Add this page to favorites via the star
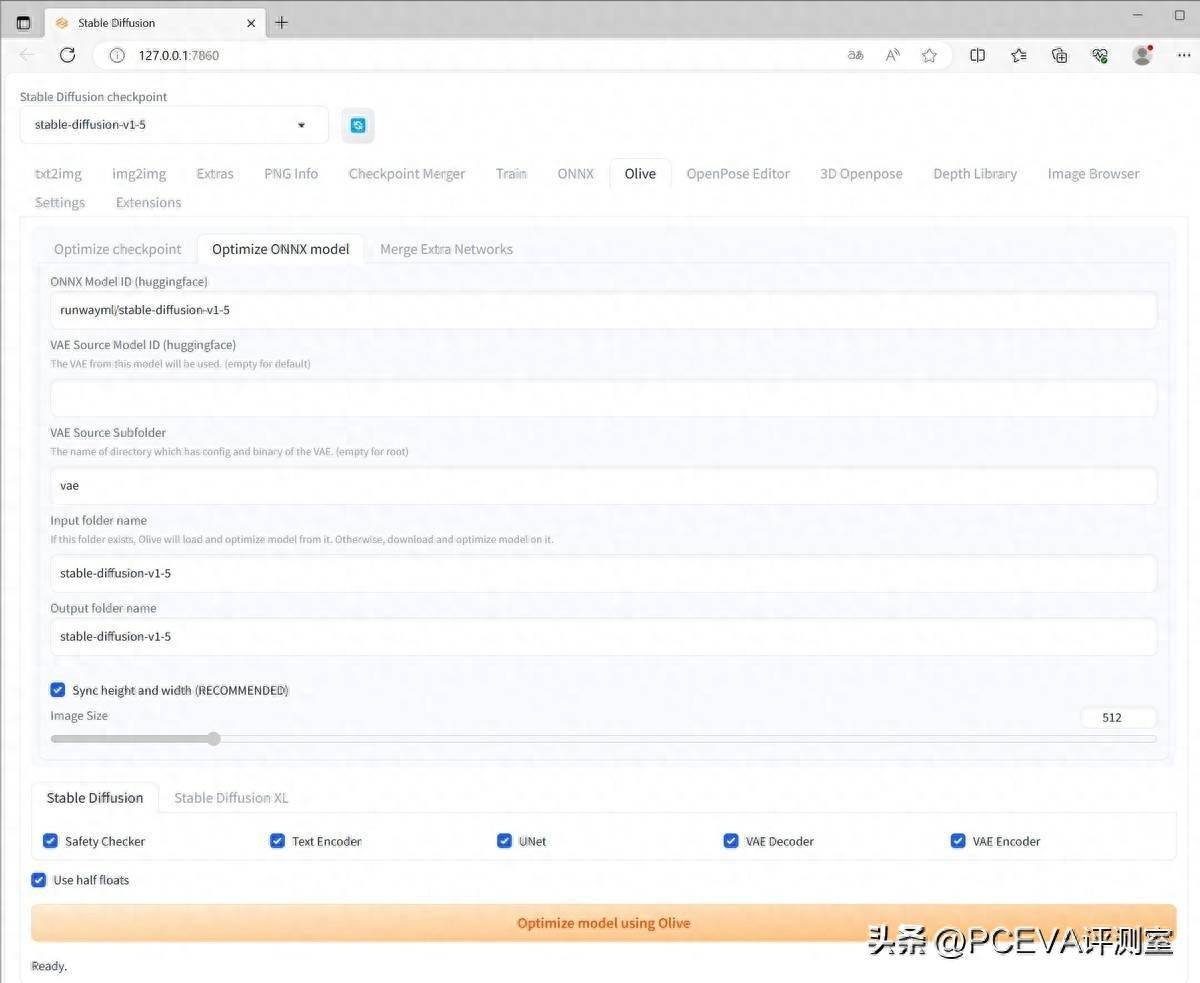 tap(929, 55)
